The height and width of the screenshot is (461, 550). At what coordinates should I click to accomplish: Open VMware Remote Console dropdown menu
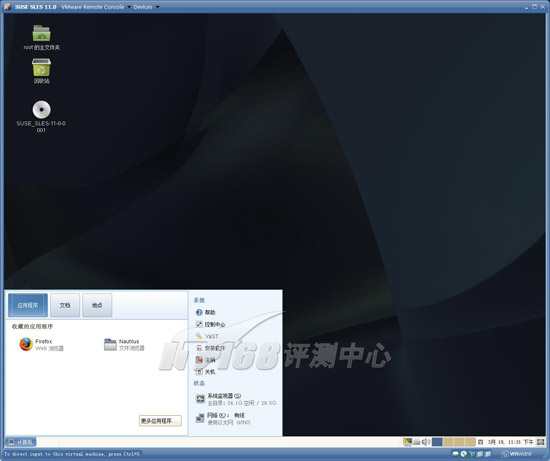coord(96,7)
